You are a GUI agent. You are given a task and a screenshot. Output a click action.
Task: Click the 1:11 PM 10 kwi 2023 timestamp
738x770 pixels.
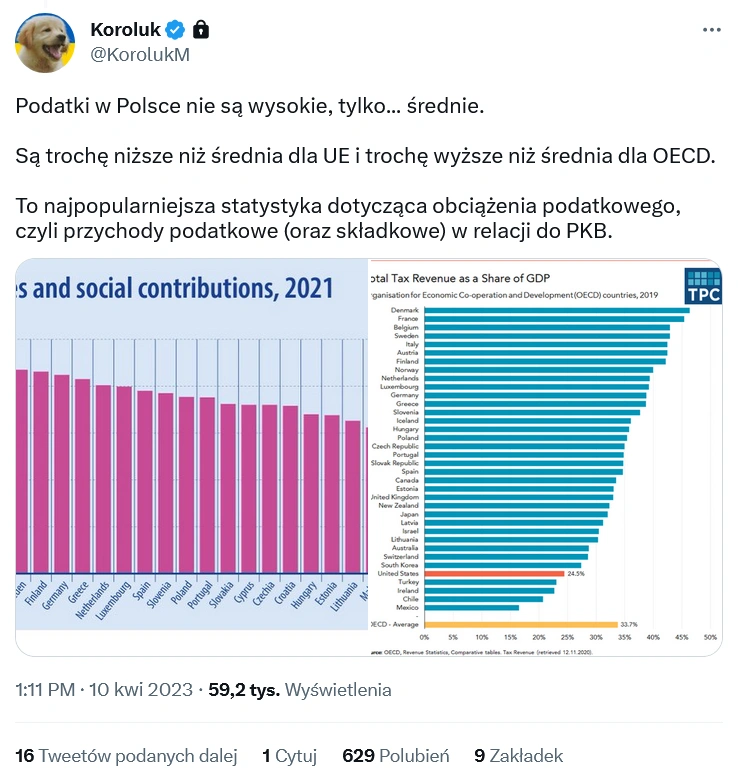point(104,690)
